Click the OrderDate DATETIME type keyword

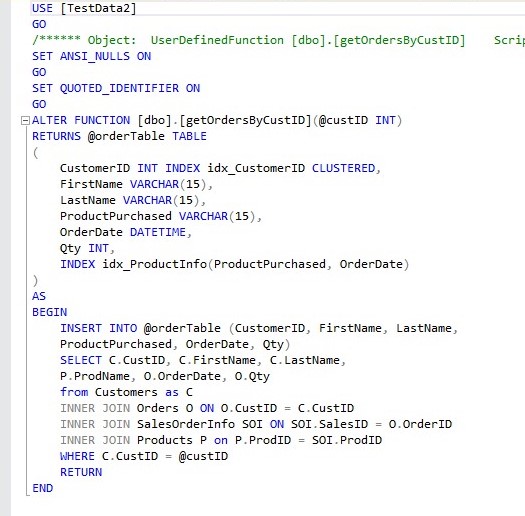[x=157, y=232]
